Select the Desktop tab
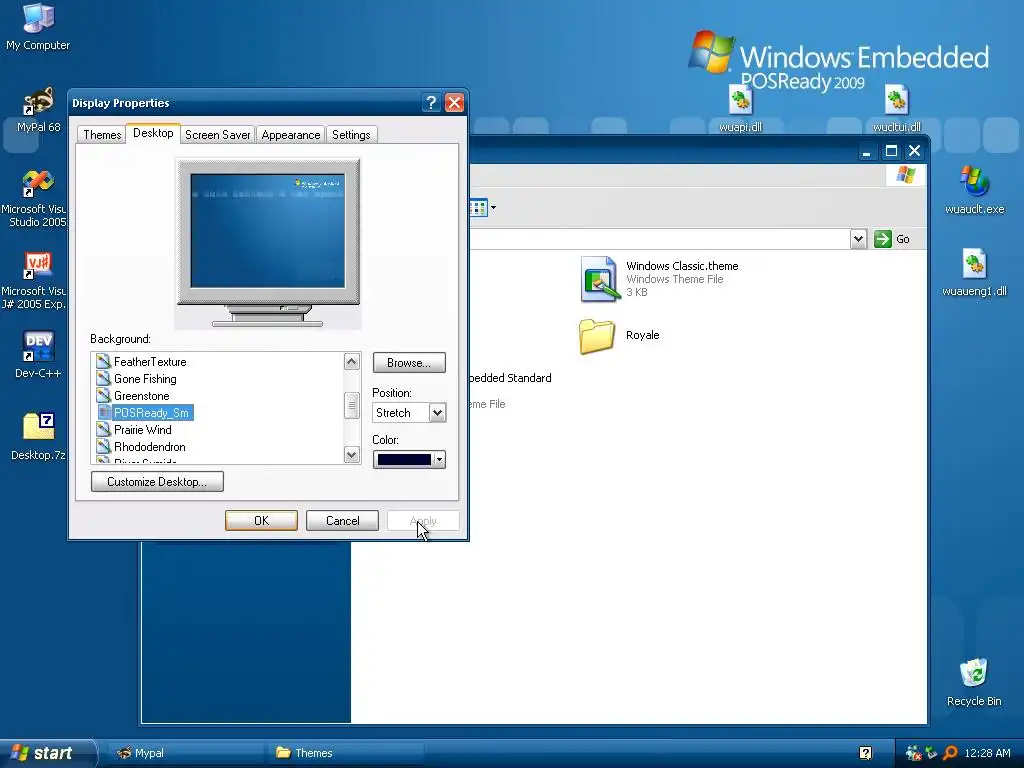Viewport: 1024px width, 768px height. [153, 133]
